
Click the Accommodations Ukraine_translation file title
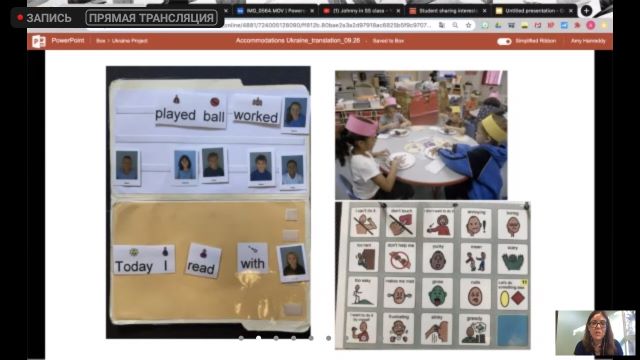click(x=298, y=41)
